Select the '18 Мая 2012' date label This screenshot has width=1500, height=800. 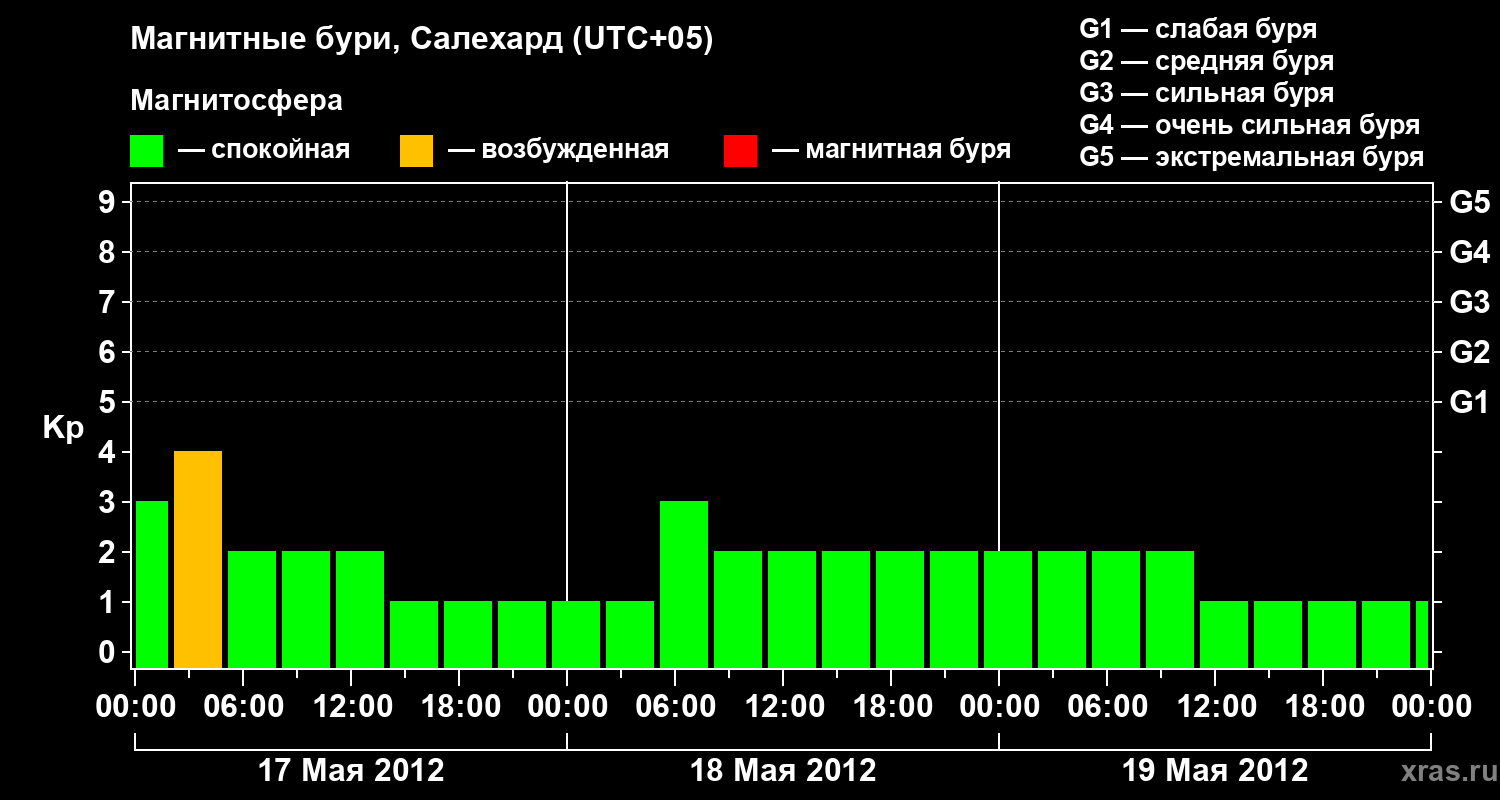[x=783, y=771]
